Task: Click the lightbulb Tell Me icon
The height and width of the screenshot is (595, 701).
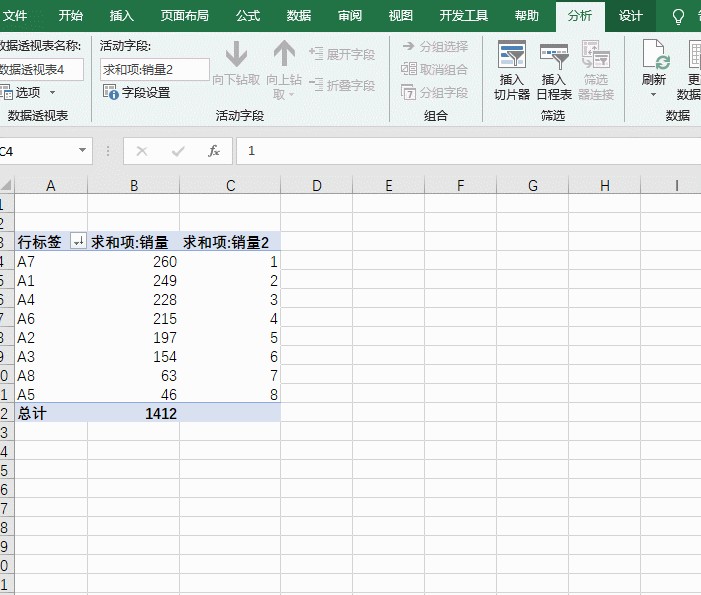Action: tap(678, 17)
